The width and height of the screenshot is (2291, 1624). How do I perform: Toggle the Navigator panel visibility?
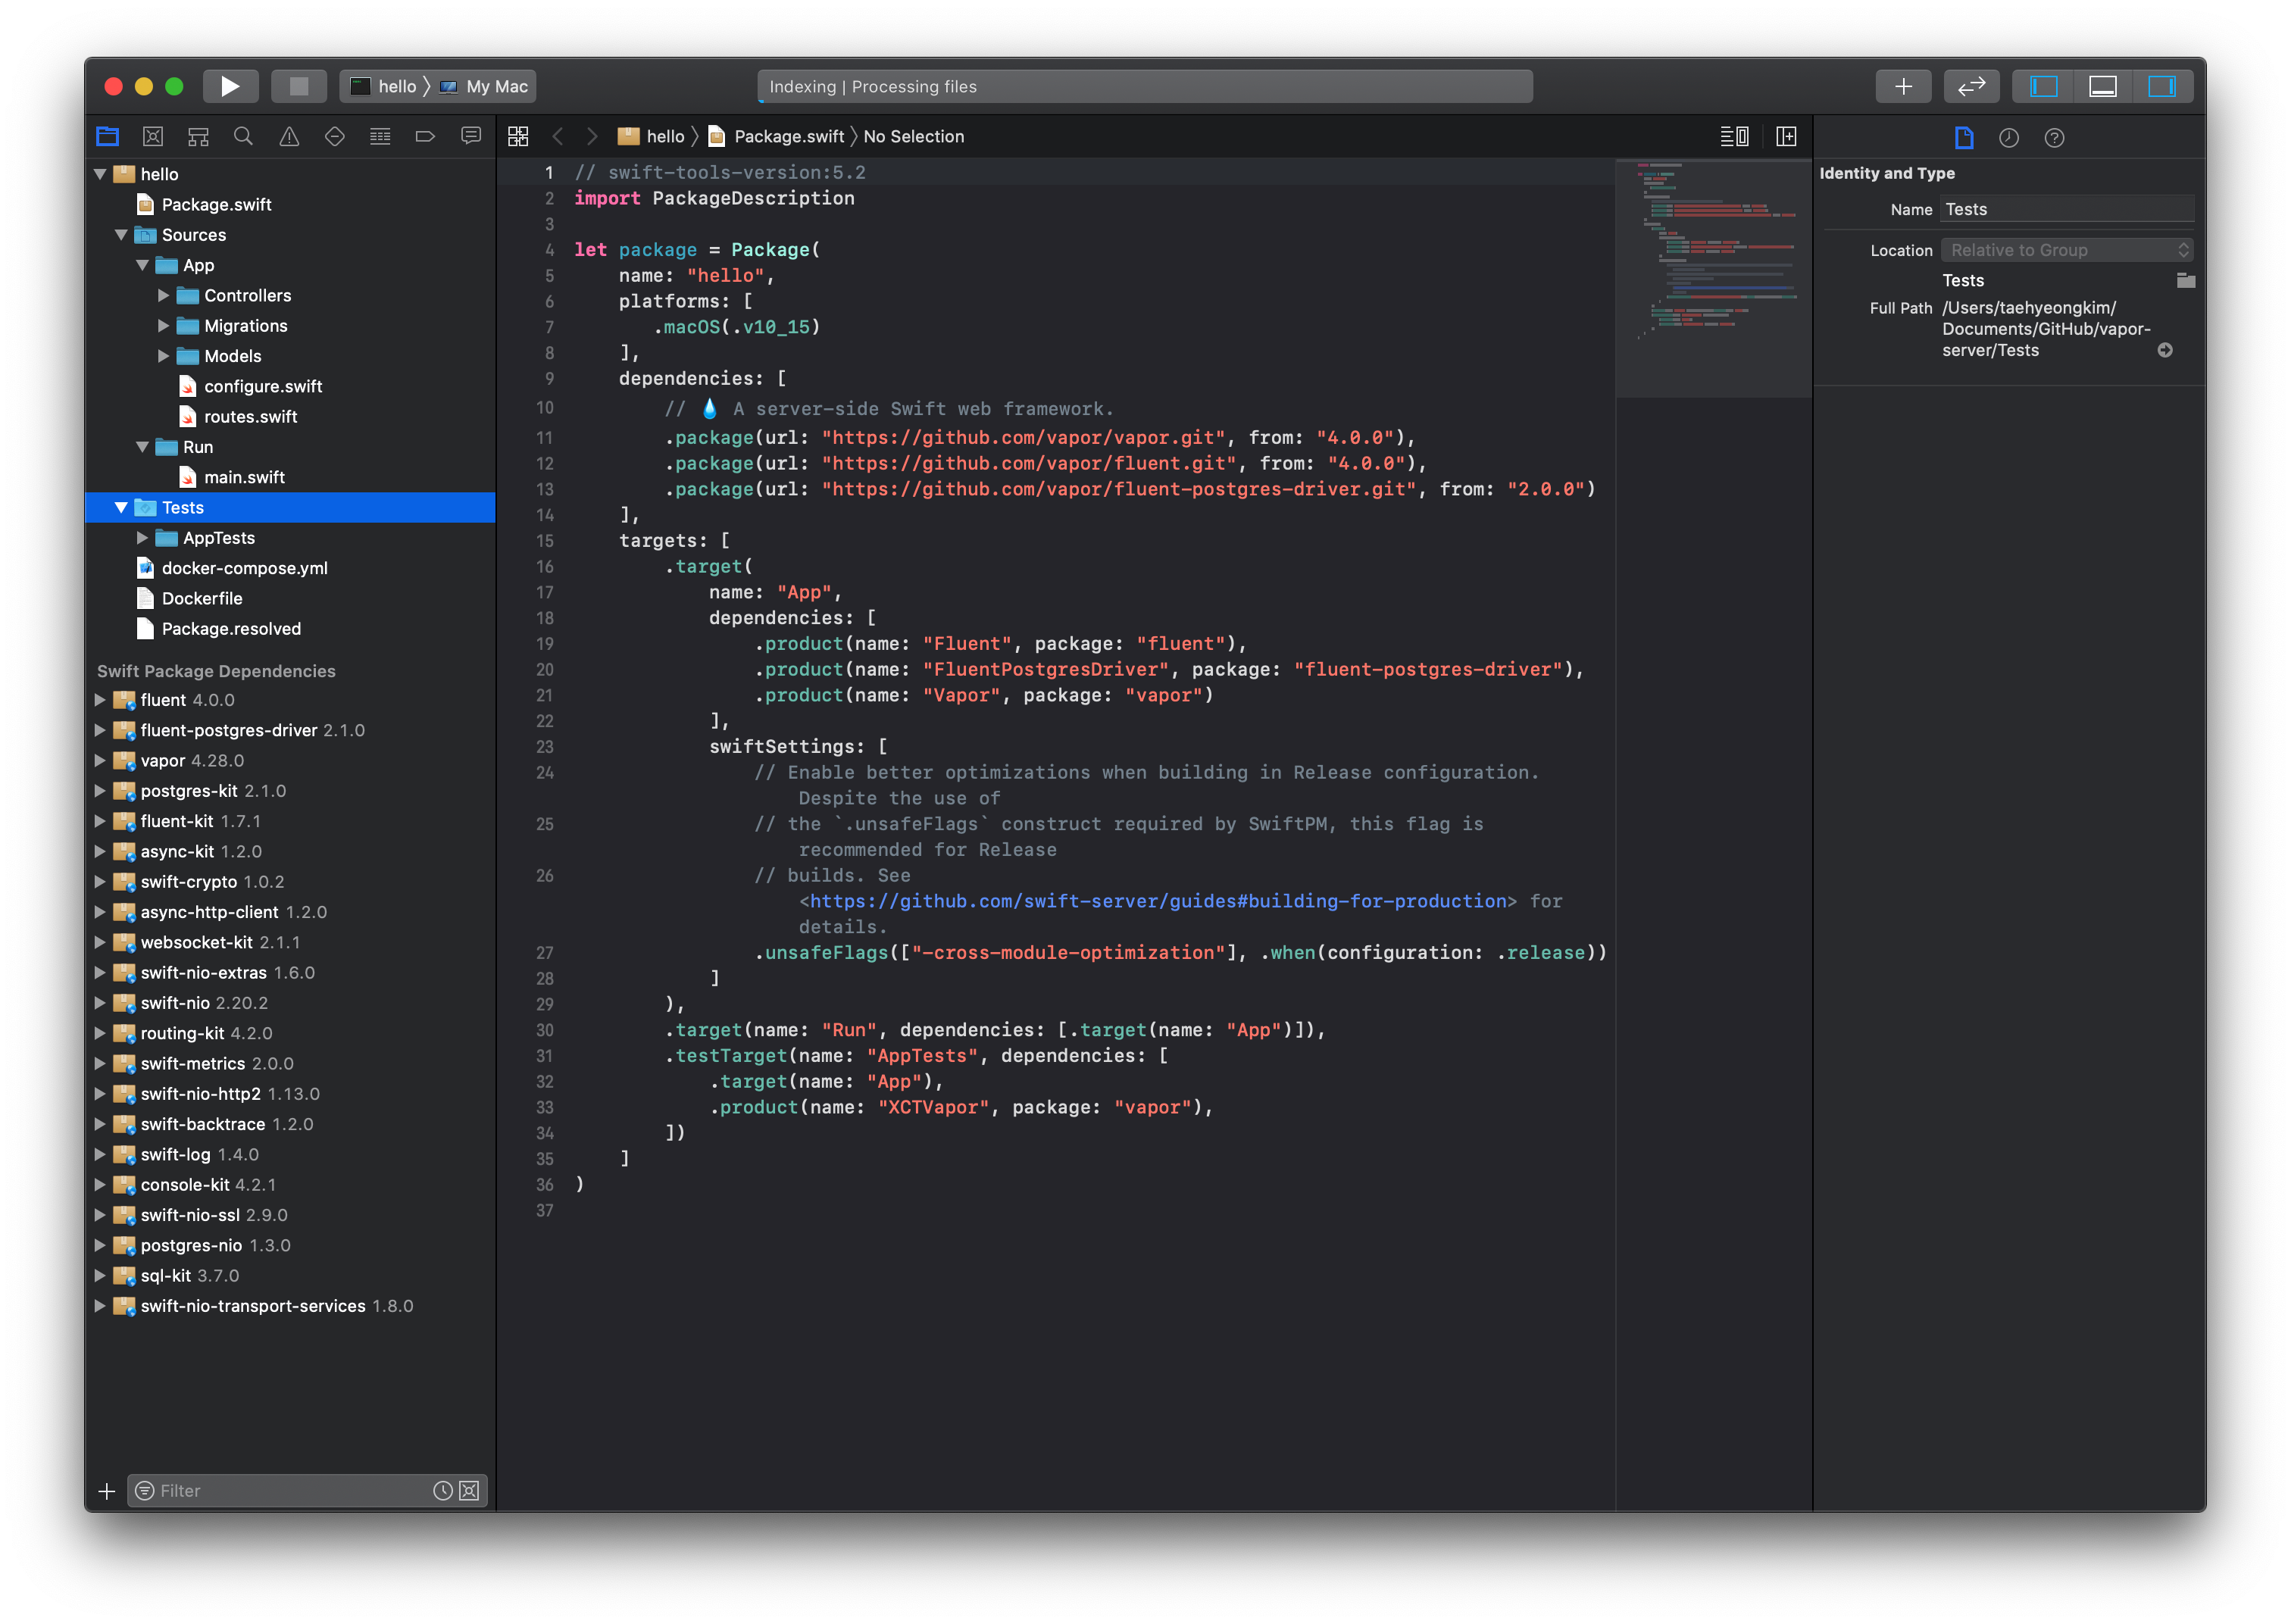click(2043, 86)
